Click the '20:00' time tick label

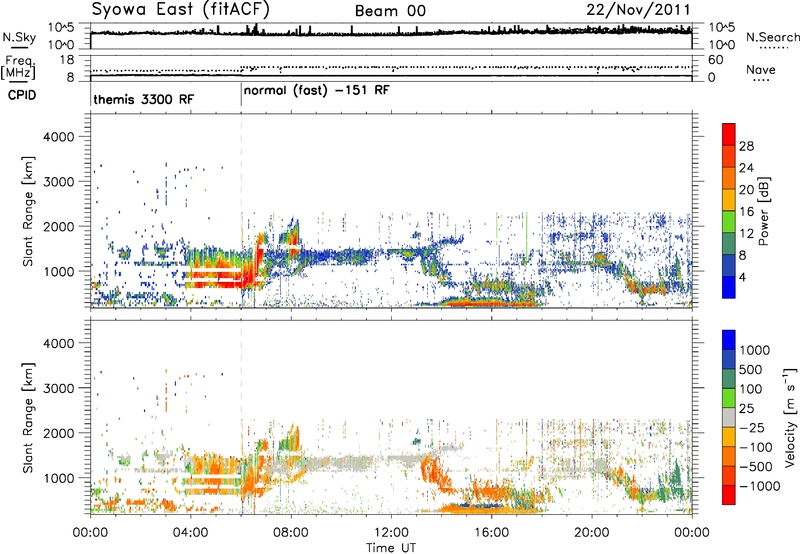click(x=591, y=533)
